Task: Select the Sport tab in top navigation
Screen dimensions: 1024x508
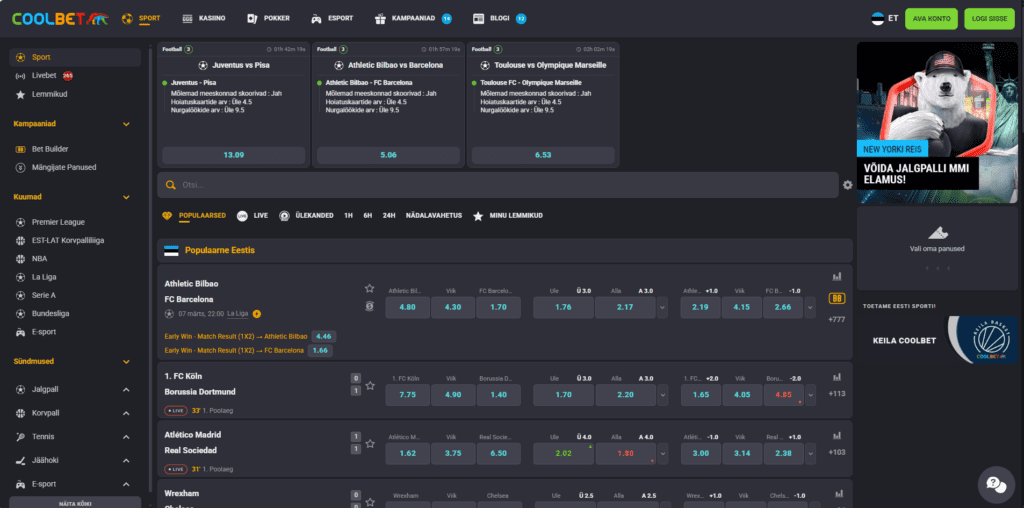Action: click(141, 18)
